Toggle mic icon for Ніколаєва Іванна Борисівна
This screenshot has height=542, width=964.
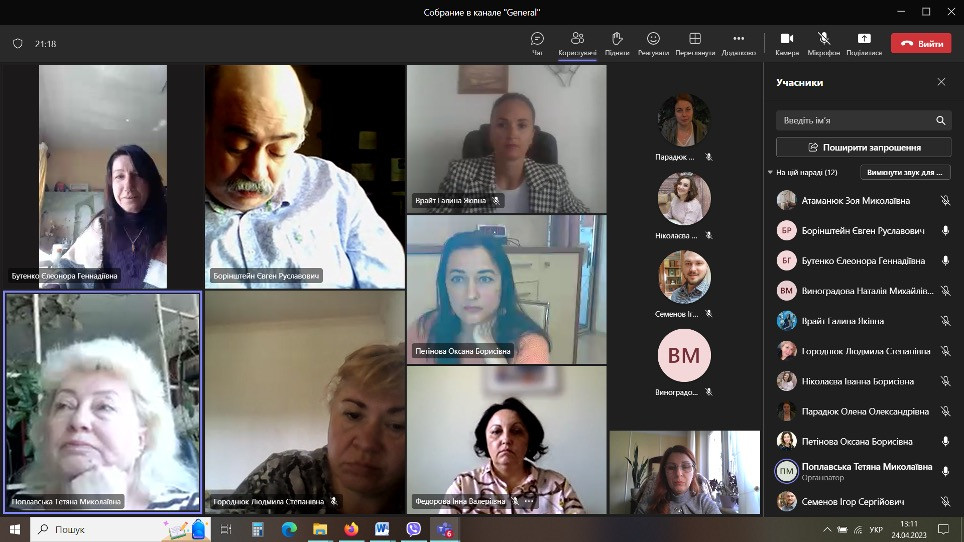click(946, 381)
